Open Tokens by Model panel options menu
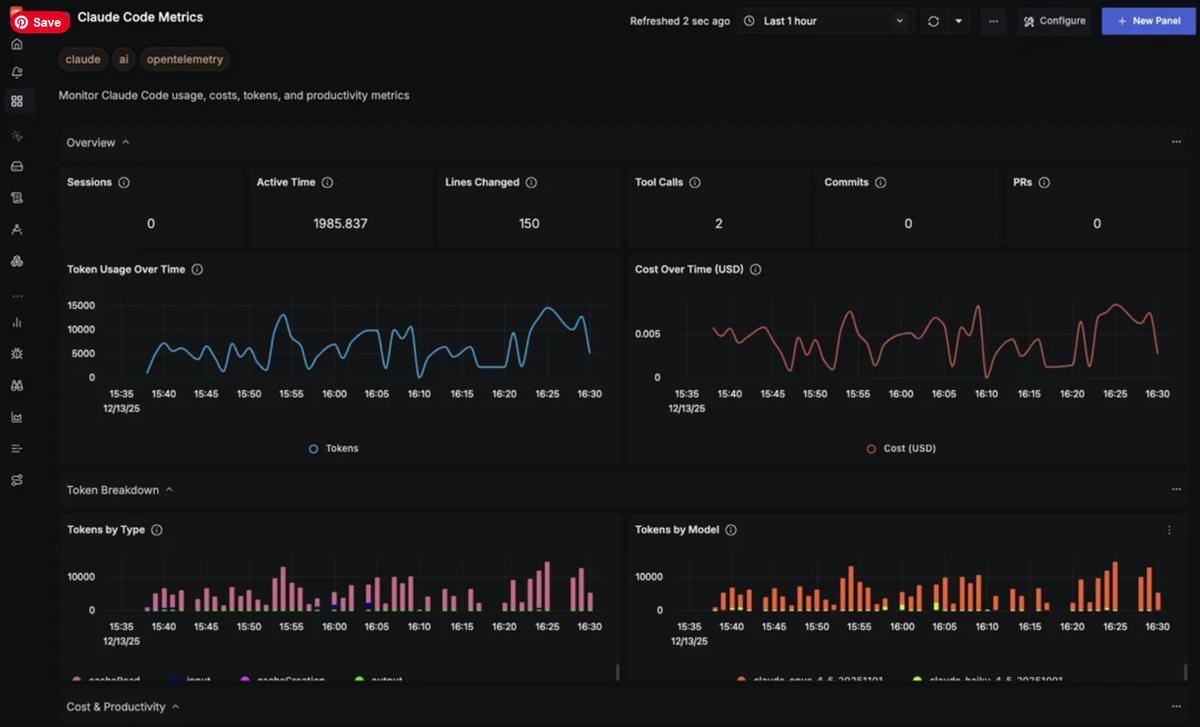Screen dimensions: 1200x727 1169,530
